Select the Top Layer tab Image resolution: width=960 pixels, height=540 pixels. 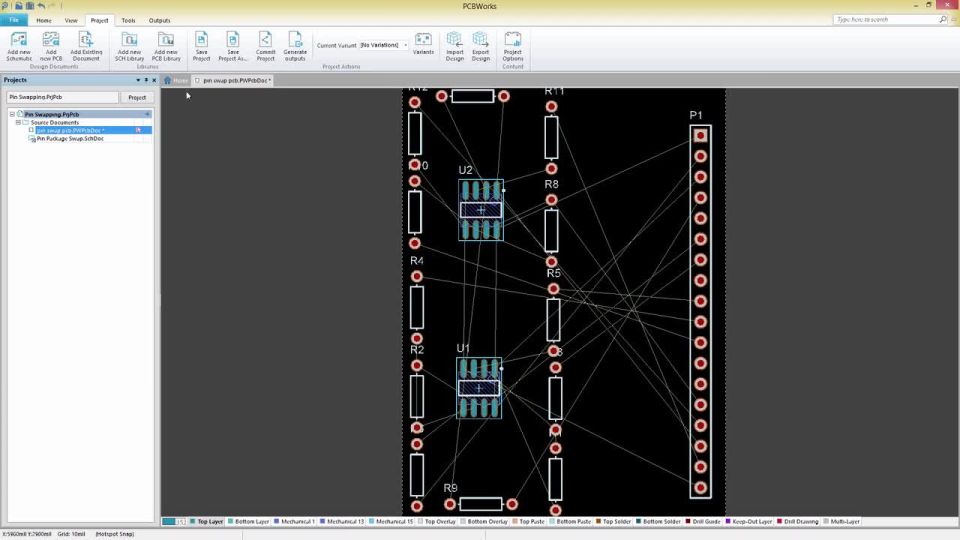point(206,522)
